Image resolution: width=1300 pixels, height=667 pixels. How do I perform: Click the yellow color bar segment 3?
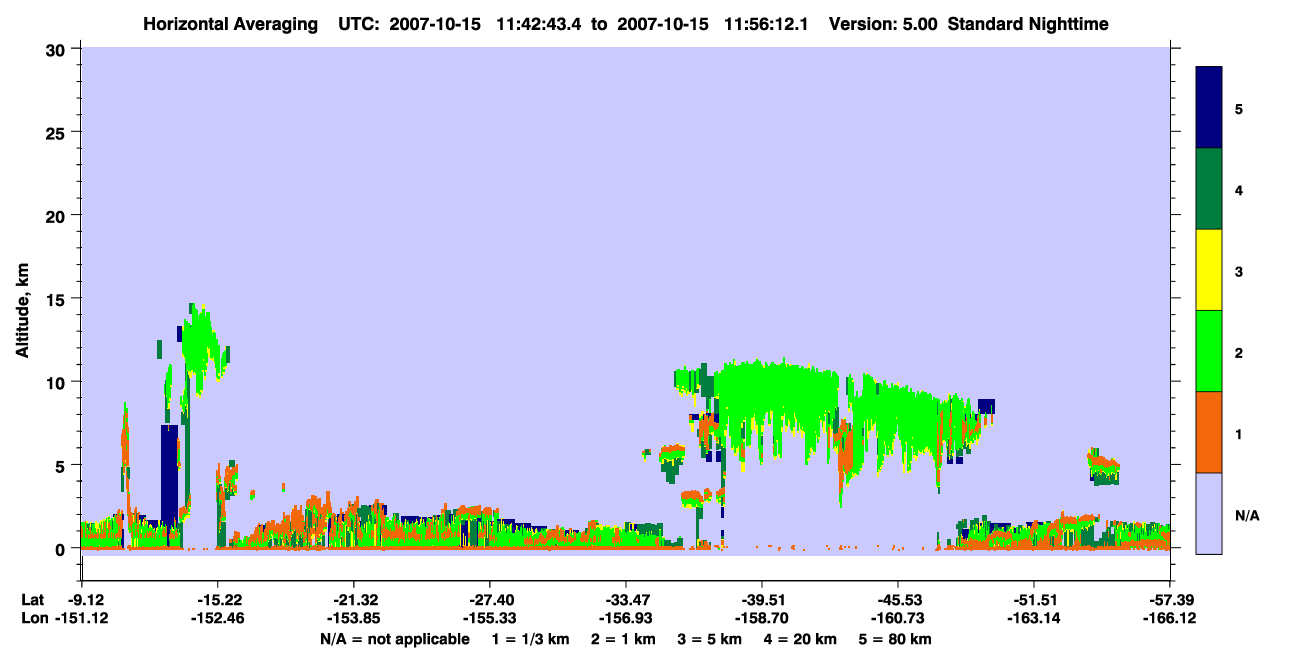1209,270
